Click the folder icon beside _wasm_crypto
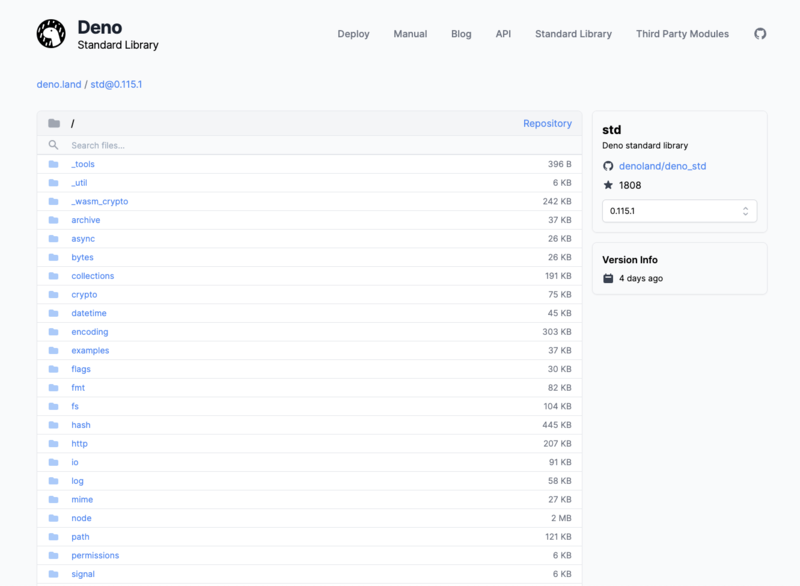Screen dimensions: 800x586 [x=54, y=201]
